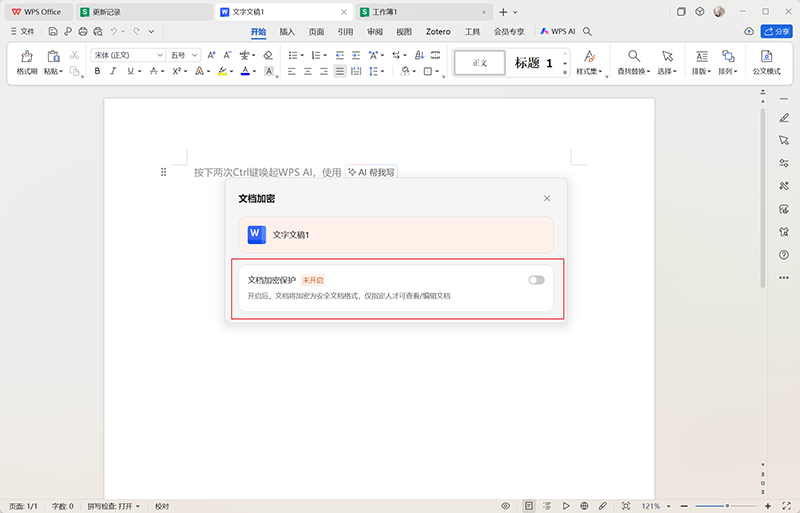Switch to web layout view in status bar

tap(584, 506)
